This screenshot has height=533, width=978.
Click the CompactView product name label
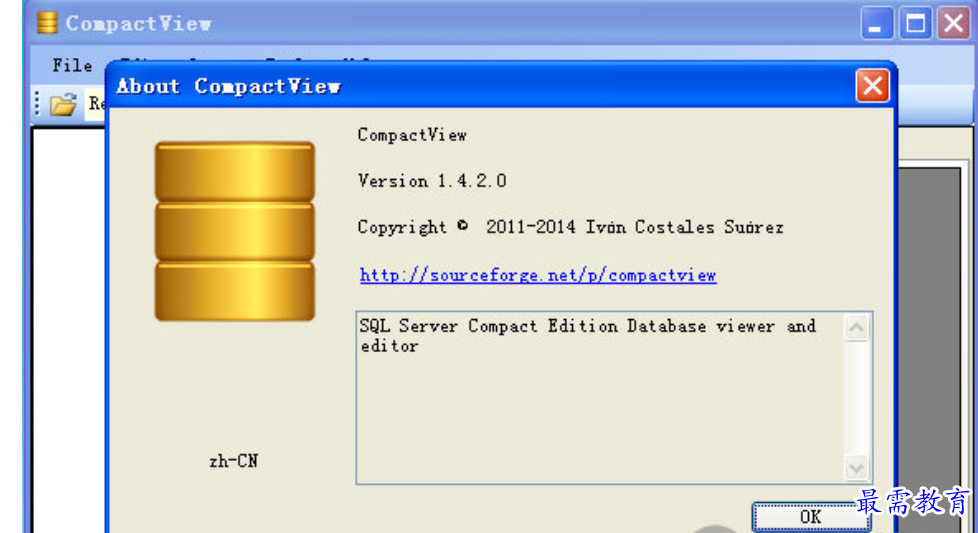click(x=412, y=135)
